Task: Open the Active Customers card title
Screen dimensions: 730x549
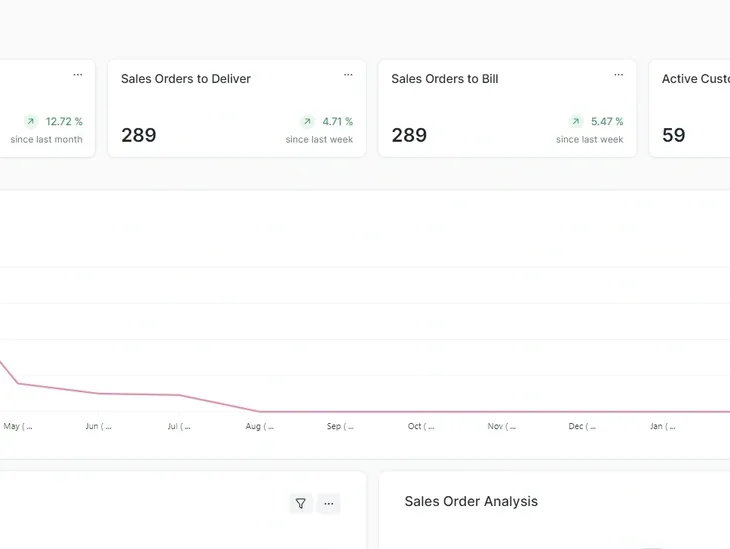Action: (x=696, y=79)
